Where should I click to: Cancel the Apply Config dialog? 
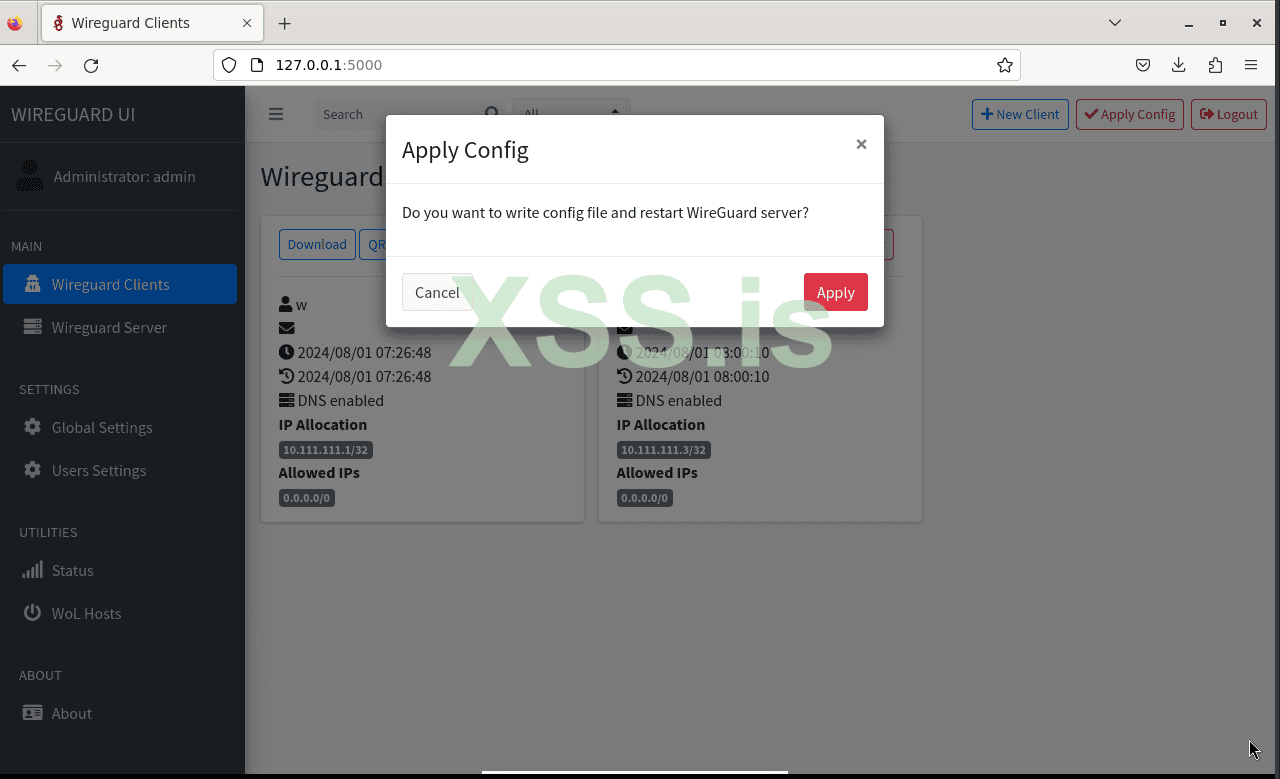(x=437, y=291)
